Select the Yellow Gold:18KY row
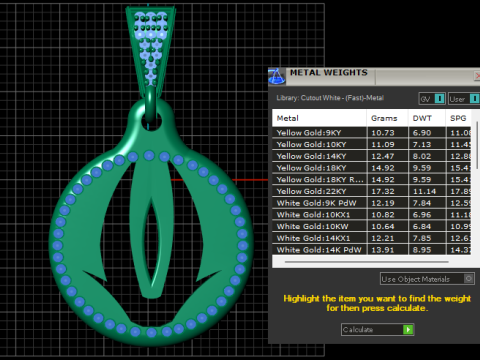The width and height of the screenshot is (480, 360). point(372,168)
